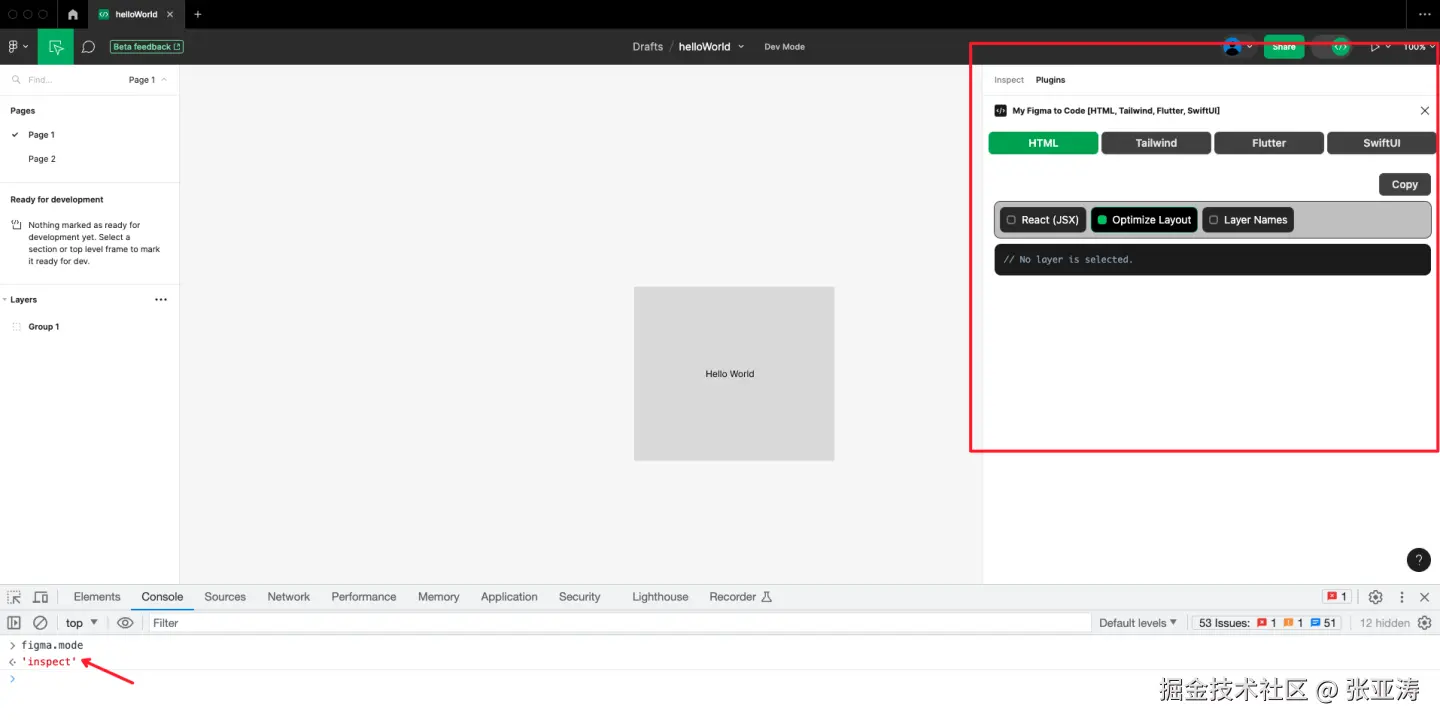
Task: Open console settings gear beside hidden count
Action: click(x=1425, y=623)
